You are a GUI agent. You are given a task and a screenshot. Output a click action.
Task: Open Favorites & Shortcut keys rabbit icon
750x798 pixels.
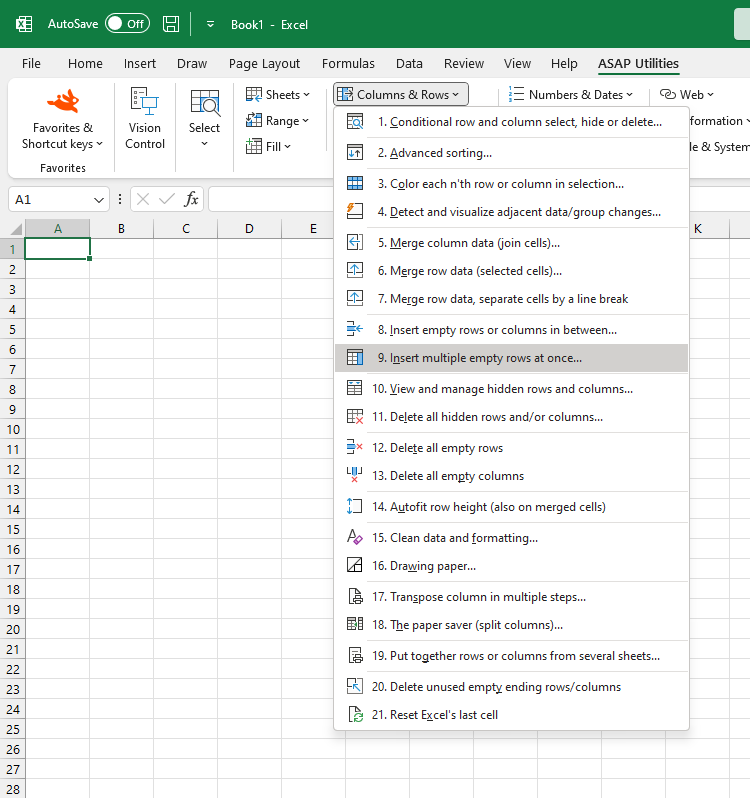click(x=63, y=101)
